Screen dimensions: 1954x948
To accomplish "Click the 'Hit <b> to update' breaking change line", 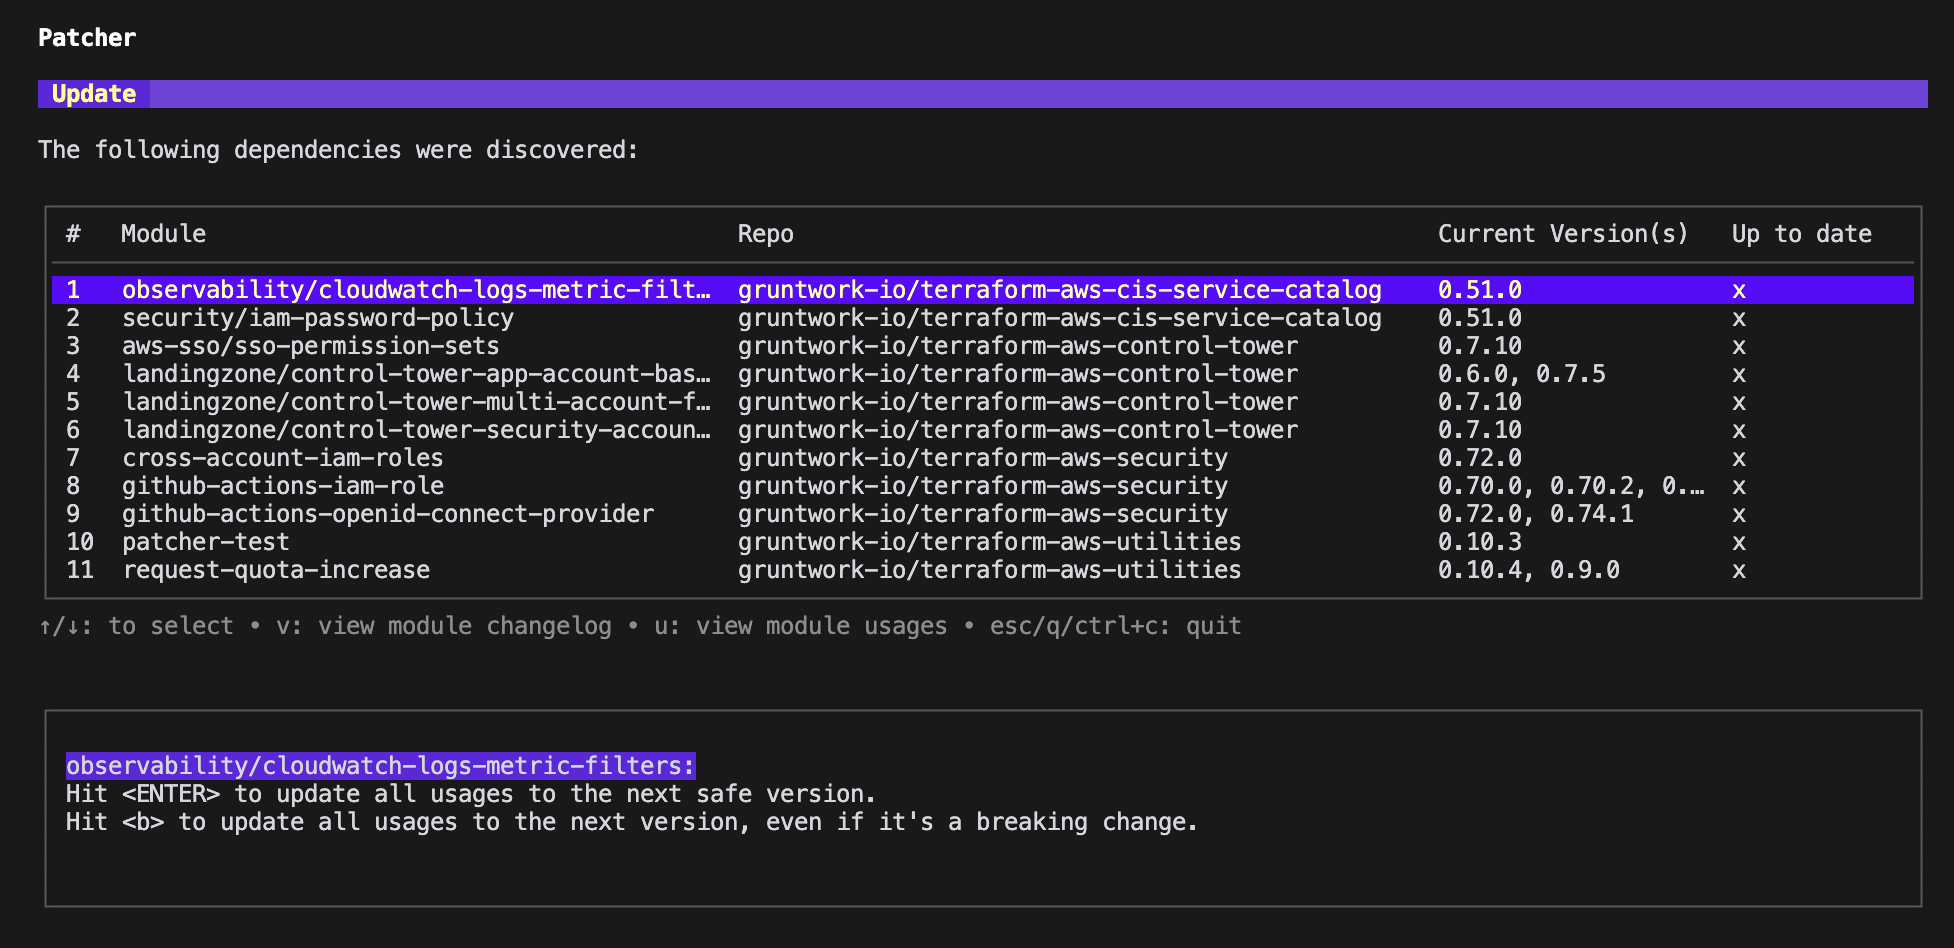I will (x=631, y=822).
